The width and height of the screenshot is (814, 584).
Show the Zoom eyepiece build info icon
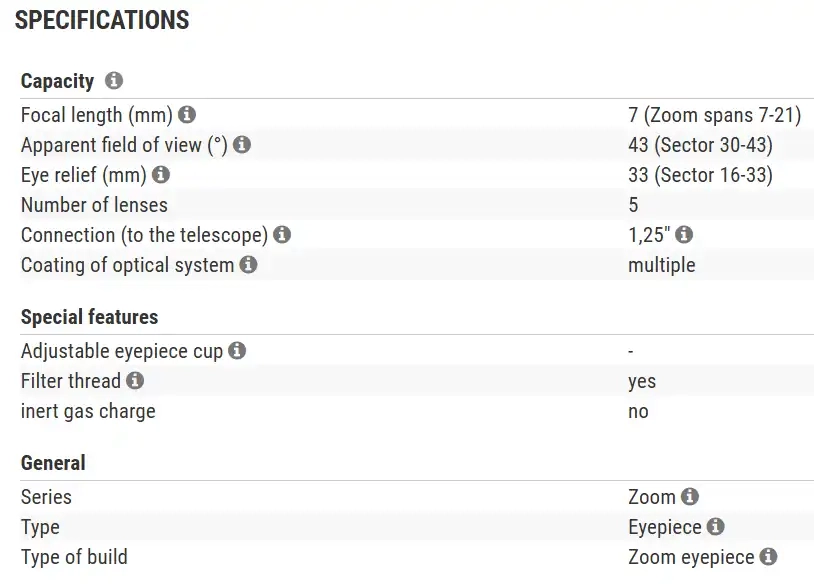[x=768, y=557]
